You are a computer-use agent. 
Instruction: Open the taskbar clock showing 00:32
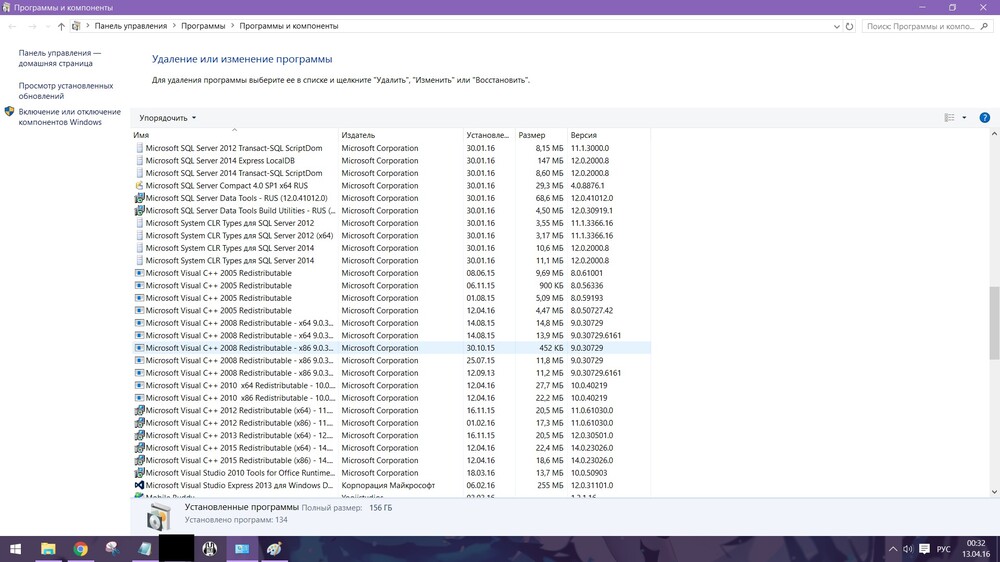point(976,549)
